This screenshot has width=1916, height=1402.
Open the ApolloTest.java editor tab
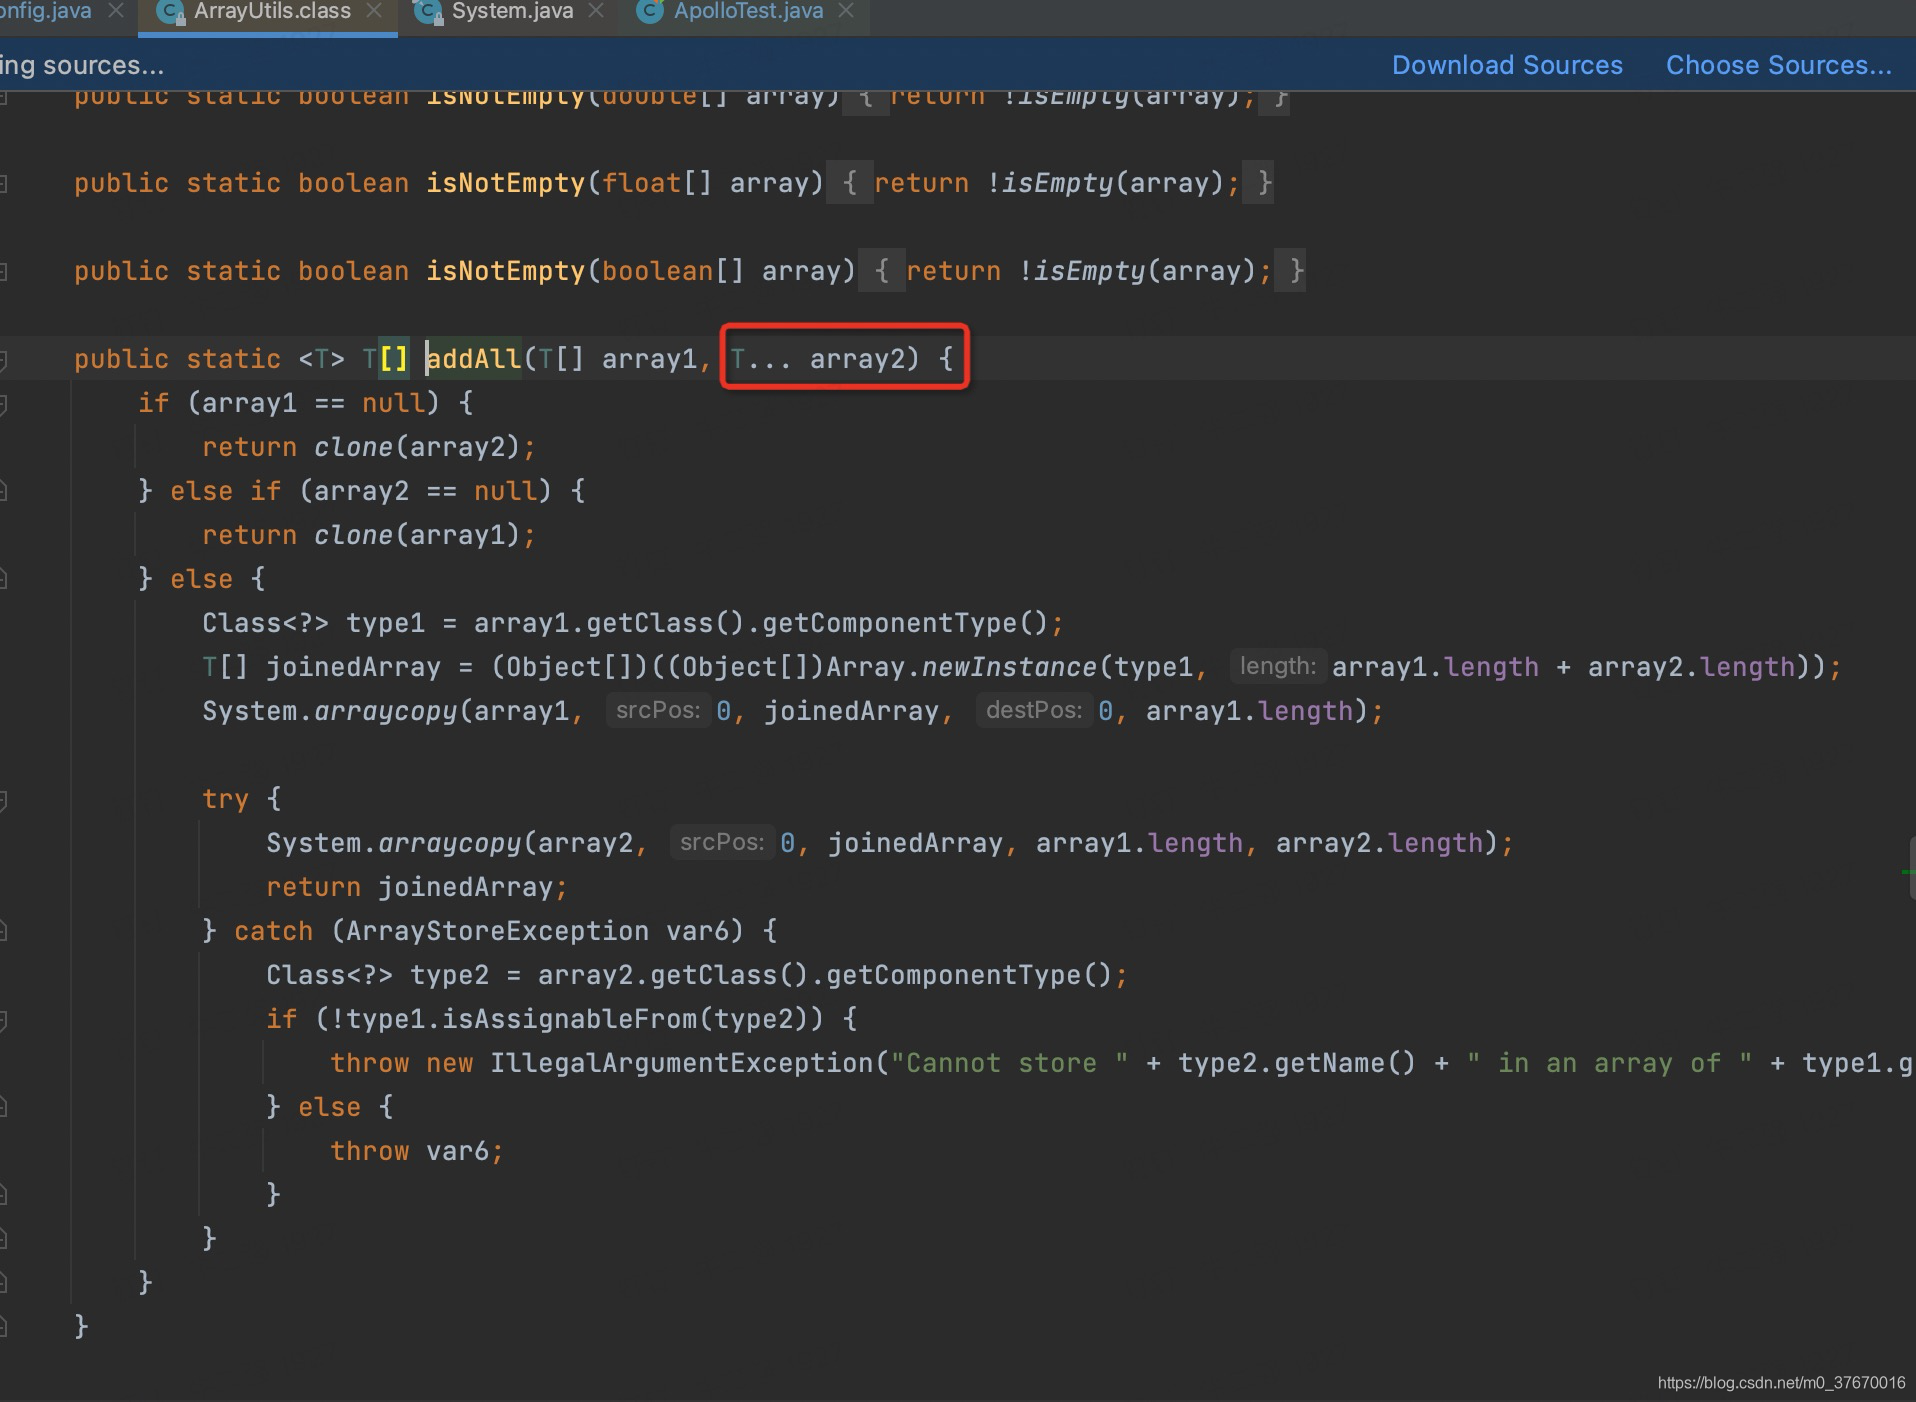[x=748, y=12]
